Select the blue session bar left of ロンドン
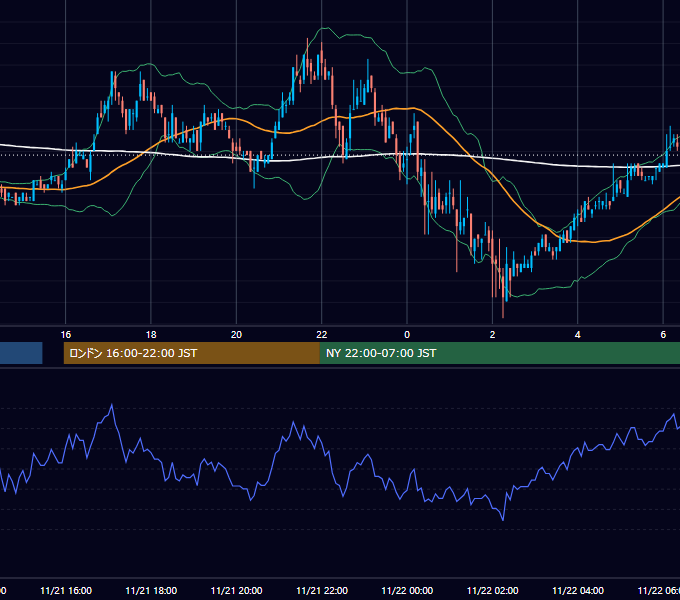Screen dimensions: 680x600 [21, 353]
